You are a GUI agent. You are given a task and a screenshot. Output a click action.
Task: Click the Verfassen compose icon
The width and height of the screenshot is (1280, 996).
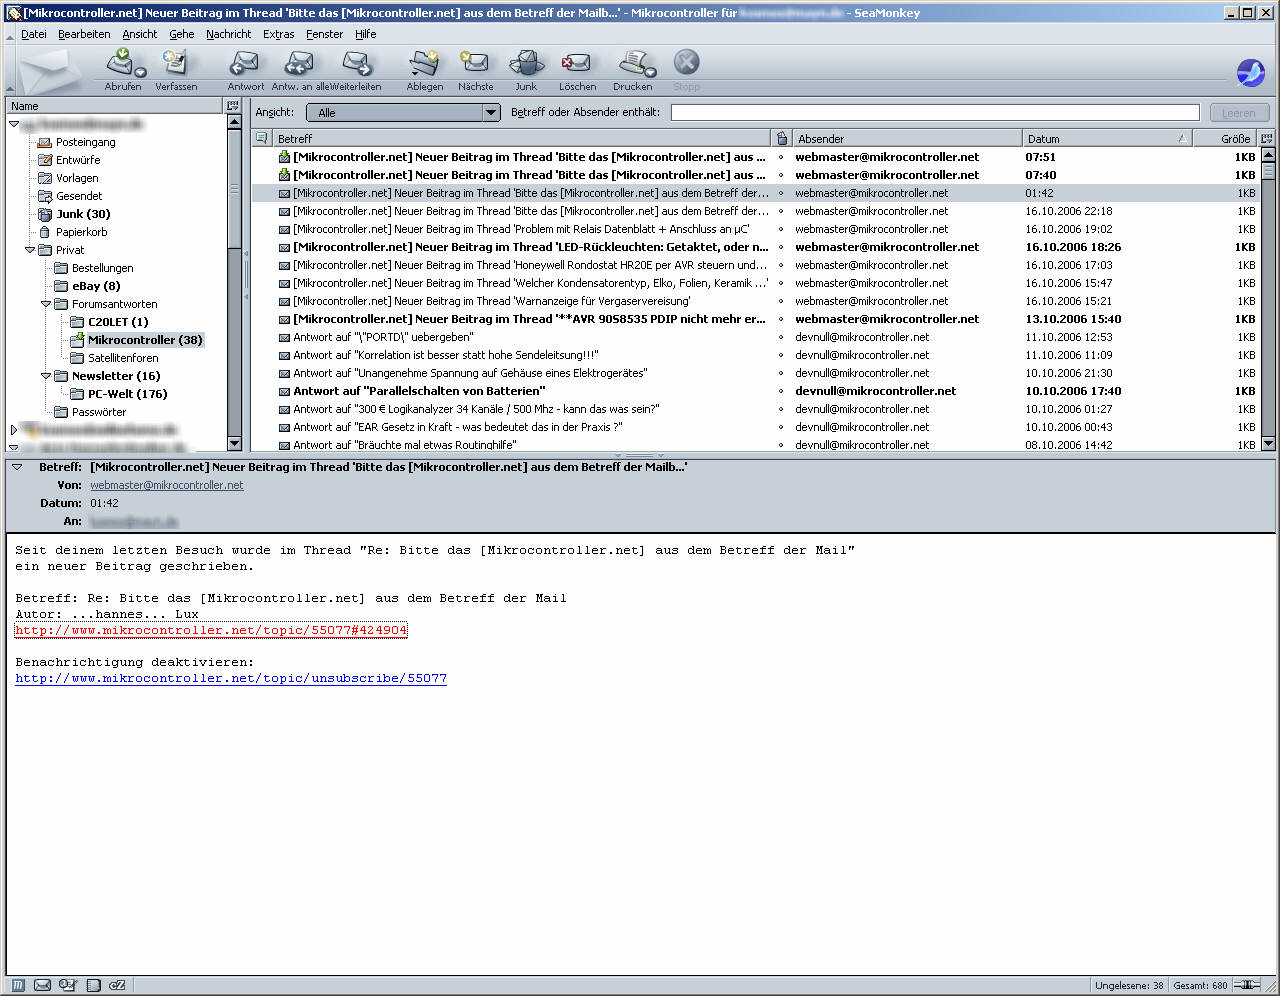(x=175, y=63)
